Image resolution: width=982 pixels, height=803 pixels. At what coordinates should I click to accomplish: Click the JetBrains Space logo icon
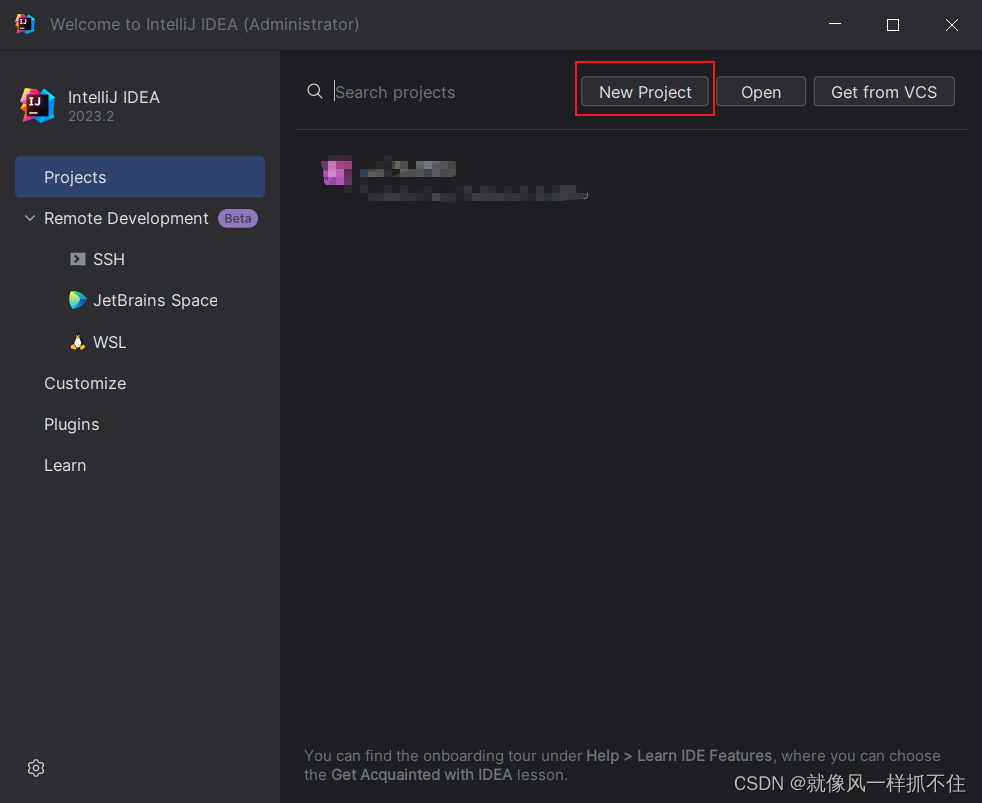pyautogui.click(x=78, y=300)
